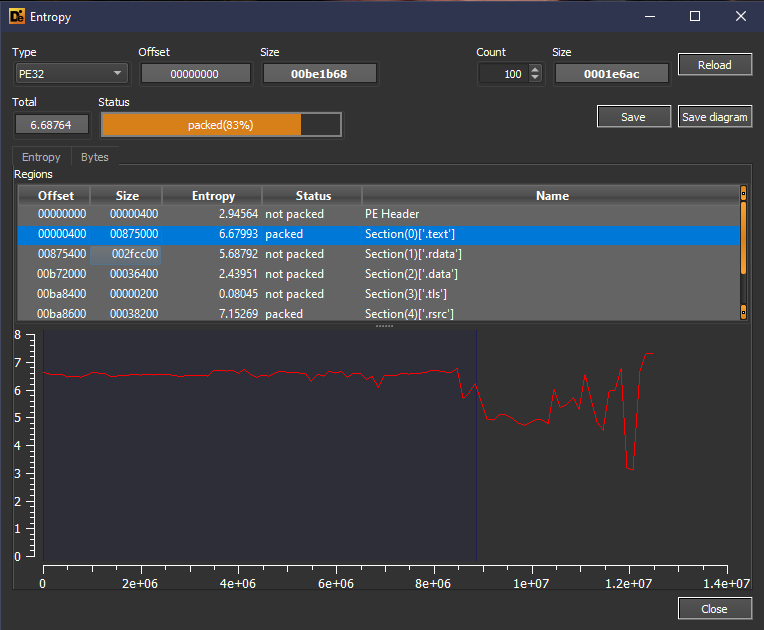The image size is (764, 630).
Task: Click Save diagram button
Action: (714, 117)
